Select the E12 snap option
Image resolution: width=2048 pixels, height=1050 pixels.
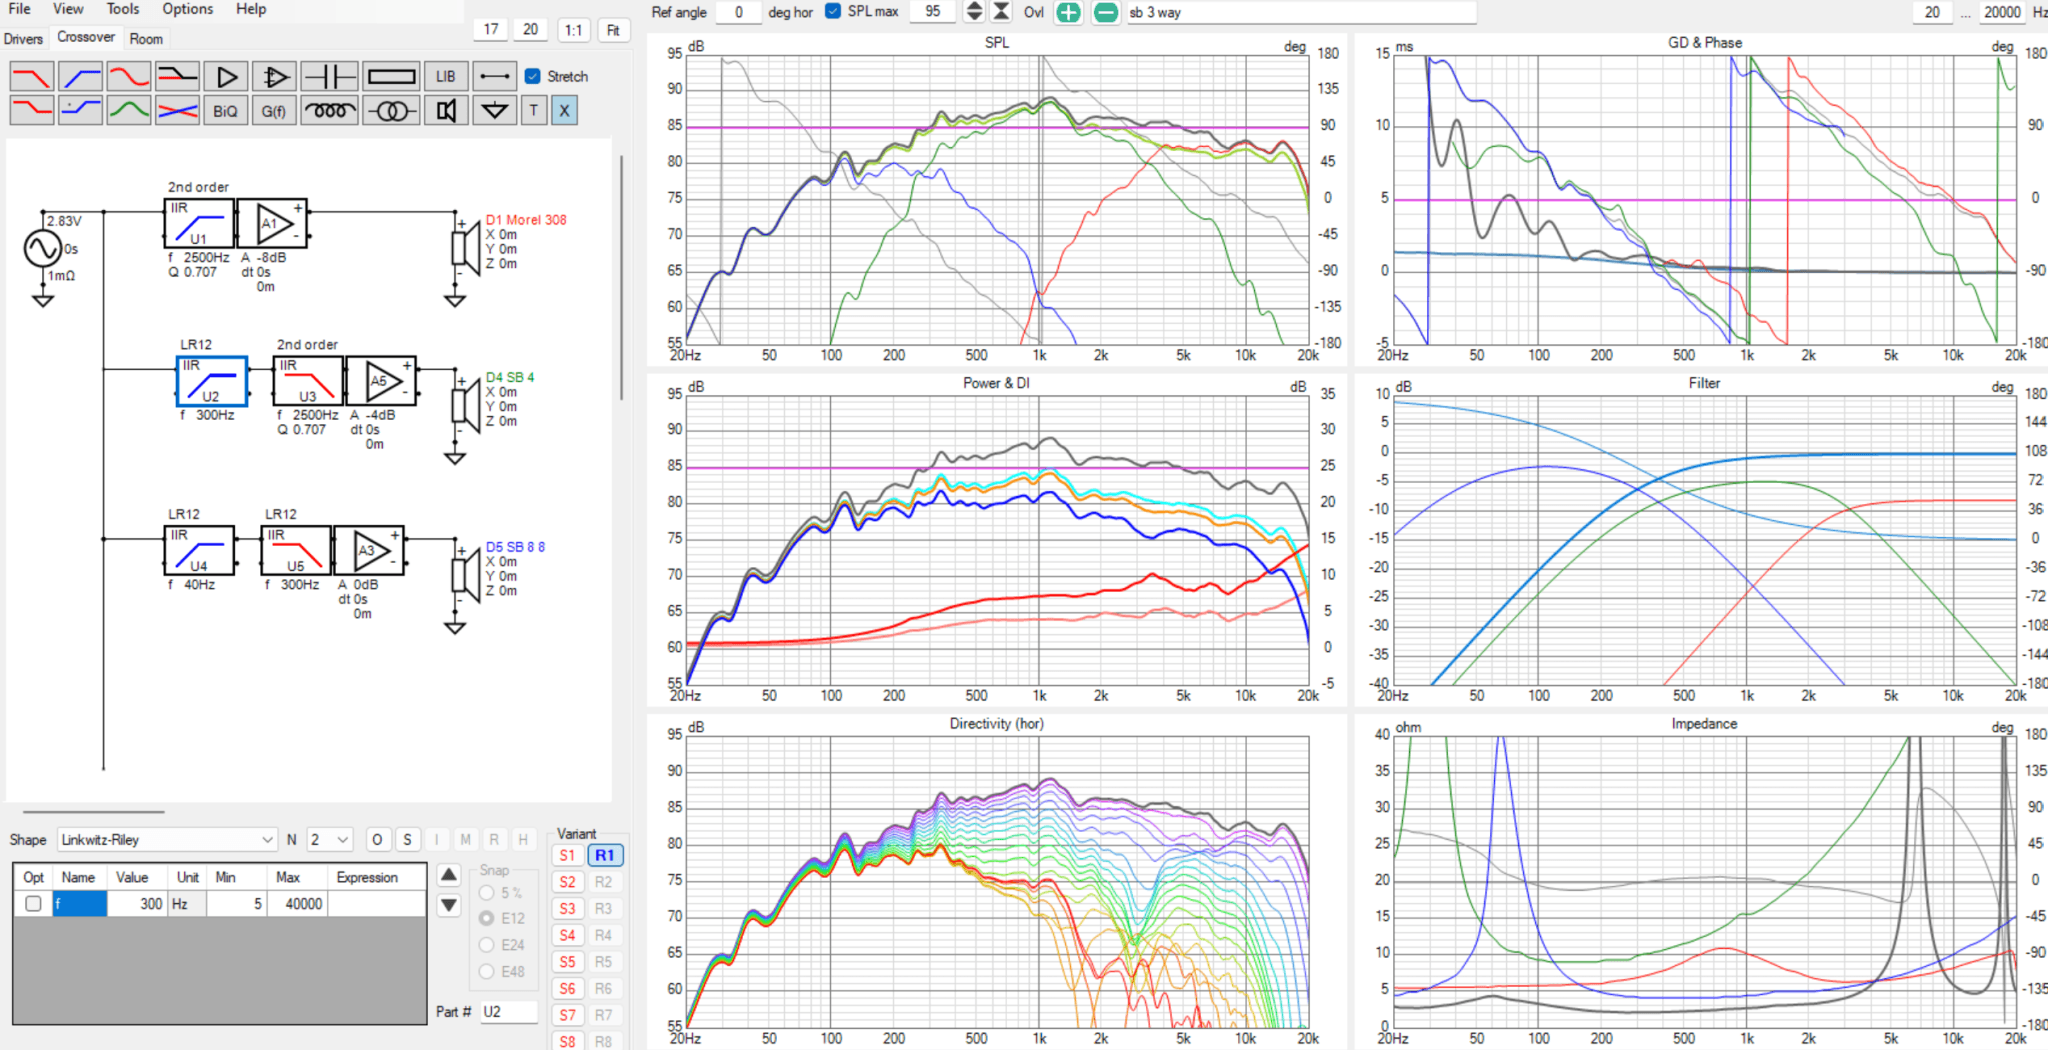(486, 918)
